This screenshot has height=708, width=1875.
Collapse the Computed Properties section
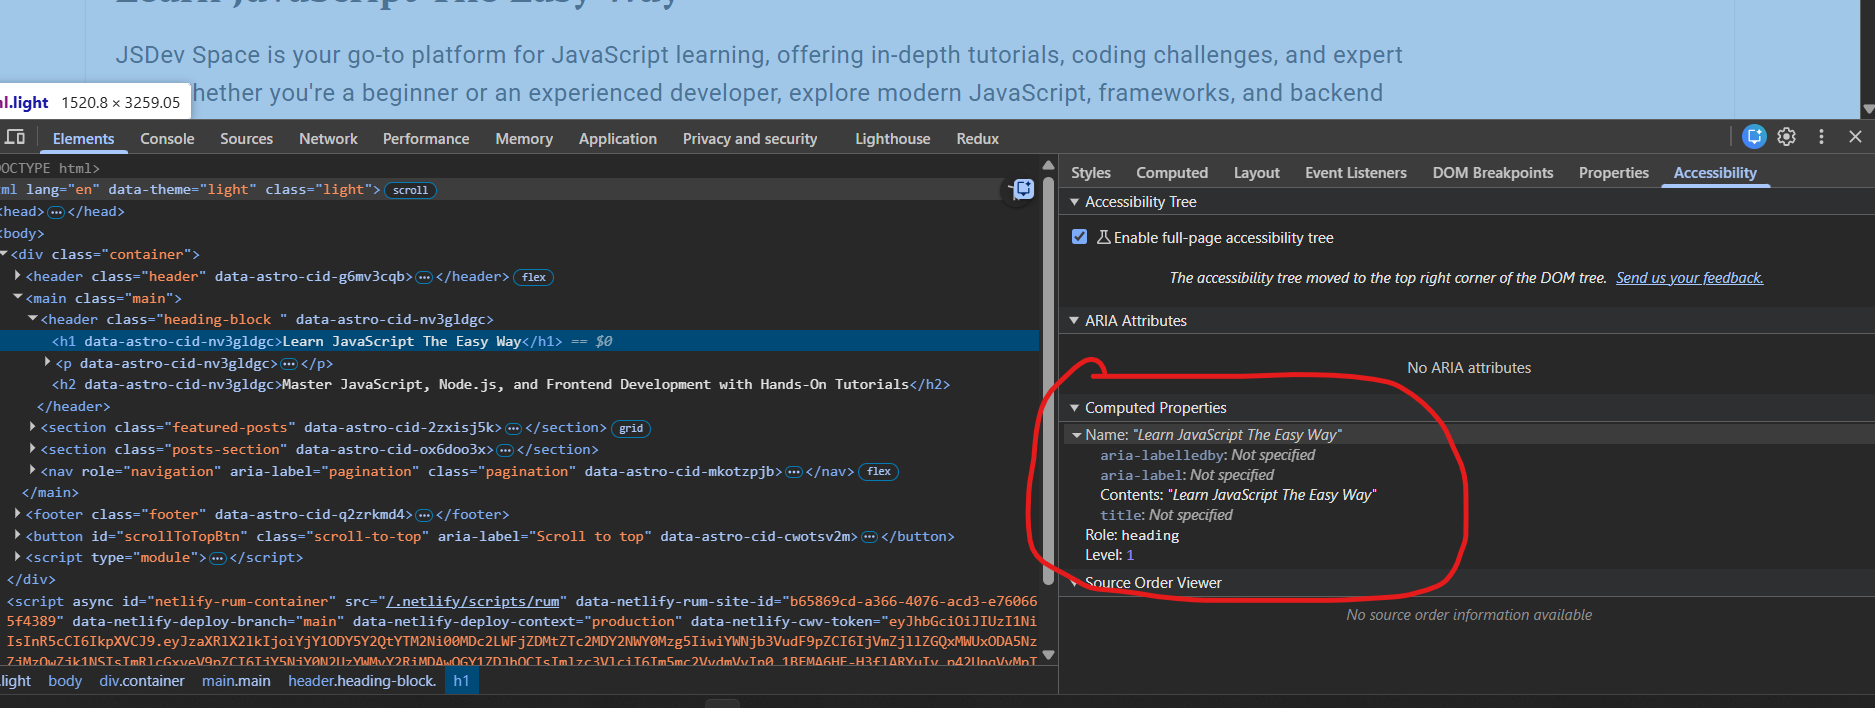pyautogui.click(x=1075, y=408)
